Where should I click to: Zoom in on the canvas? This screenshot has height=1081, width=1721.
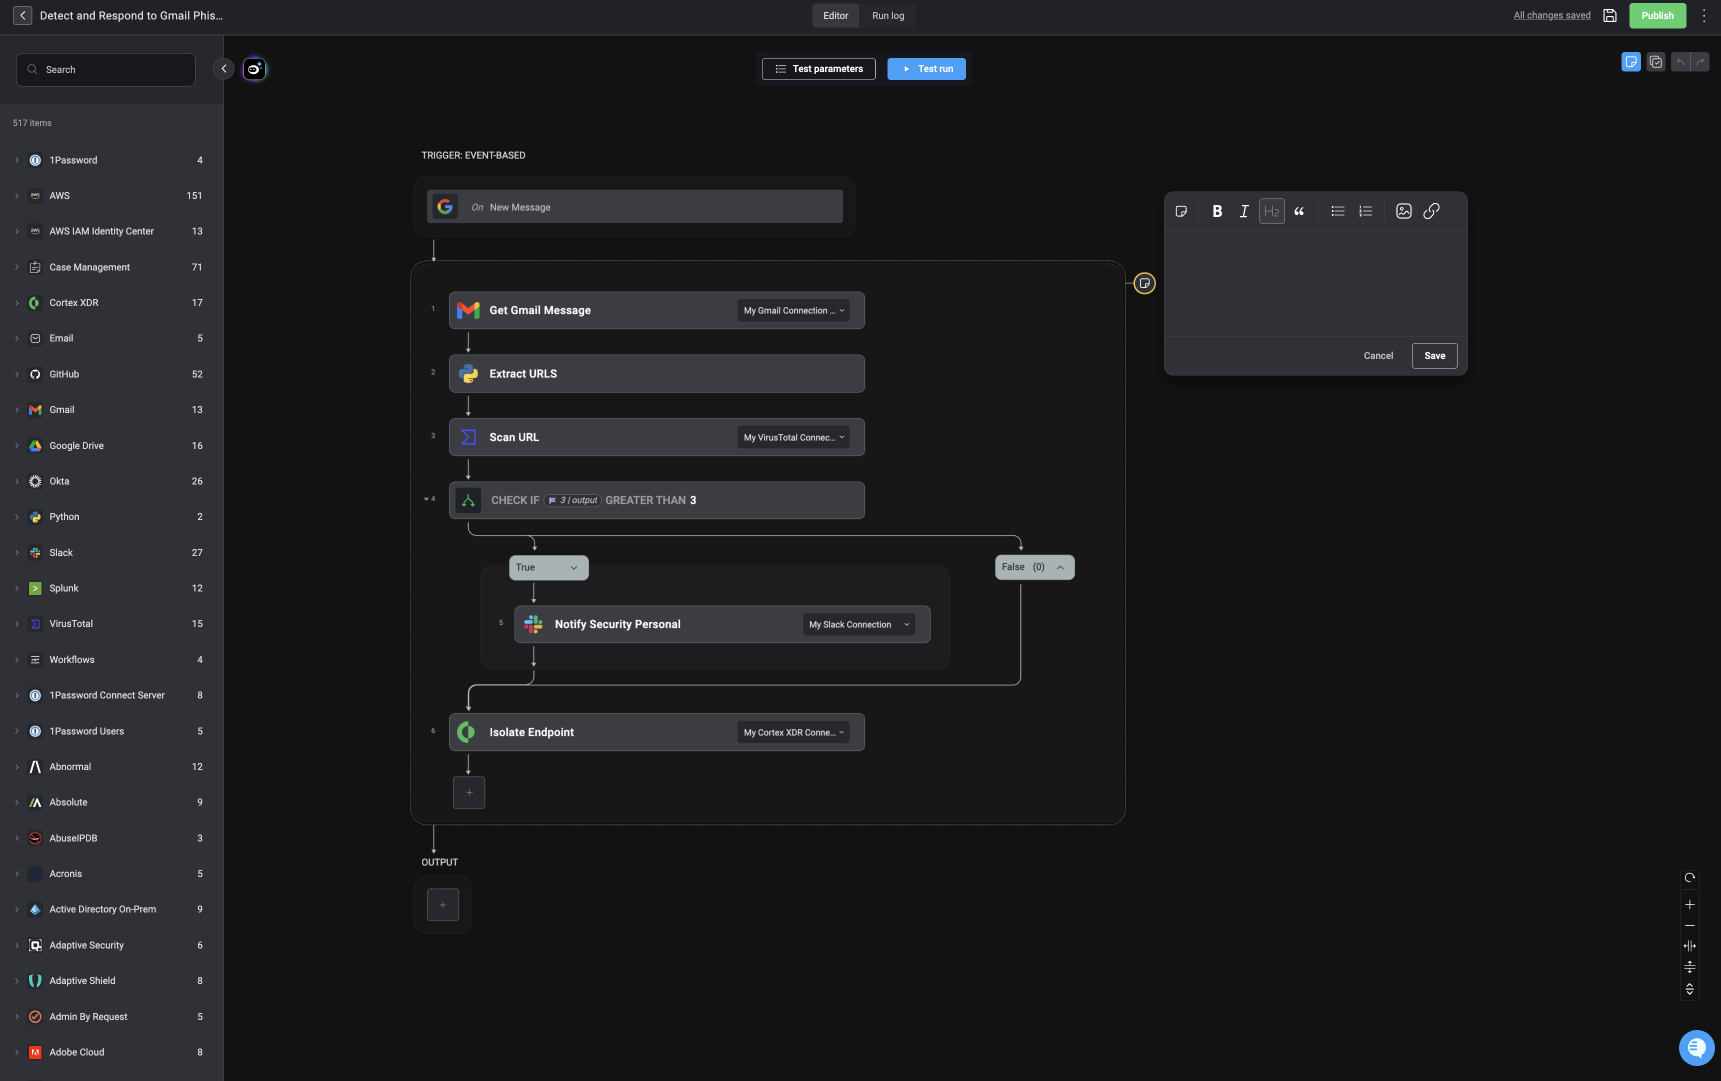click(x=1690, y=905)
